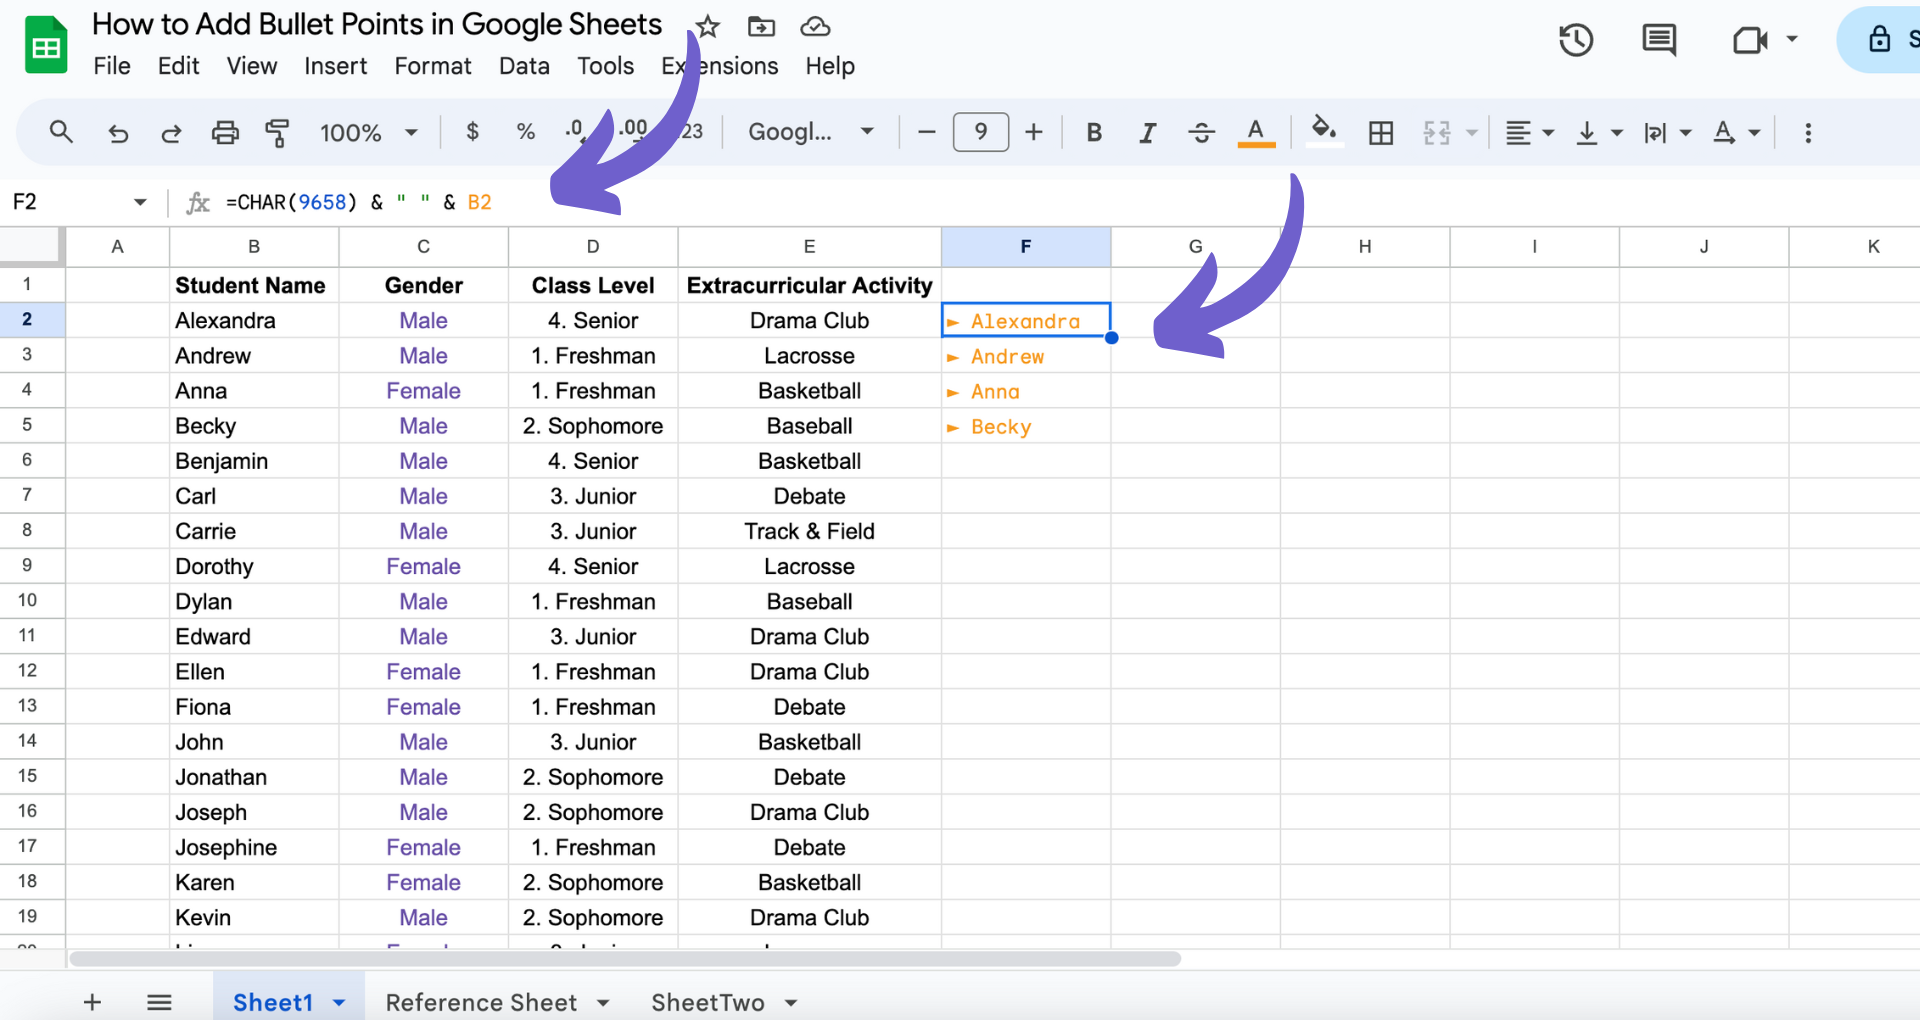
Task: Click the search icon in the toolbar
Action: (x=60, y=132)
